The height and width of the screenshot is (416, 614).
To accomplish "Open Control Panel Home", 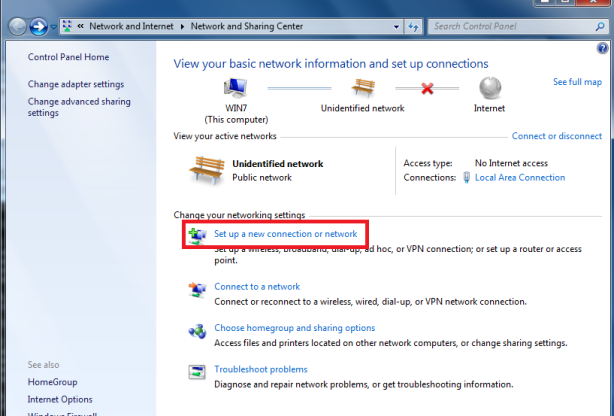I will 68,57.
